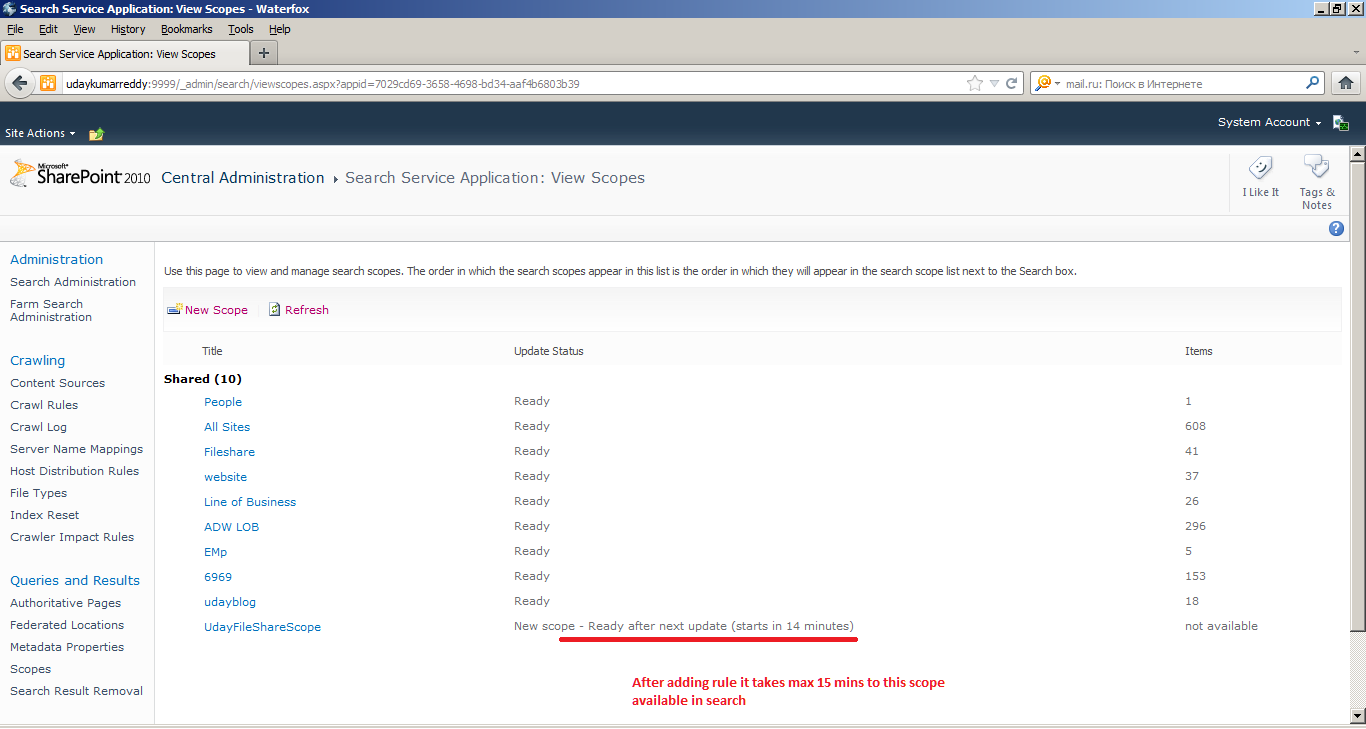Open the History menu
Viewport: 1366px width, 729px height.
(128, 29)
